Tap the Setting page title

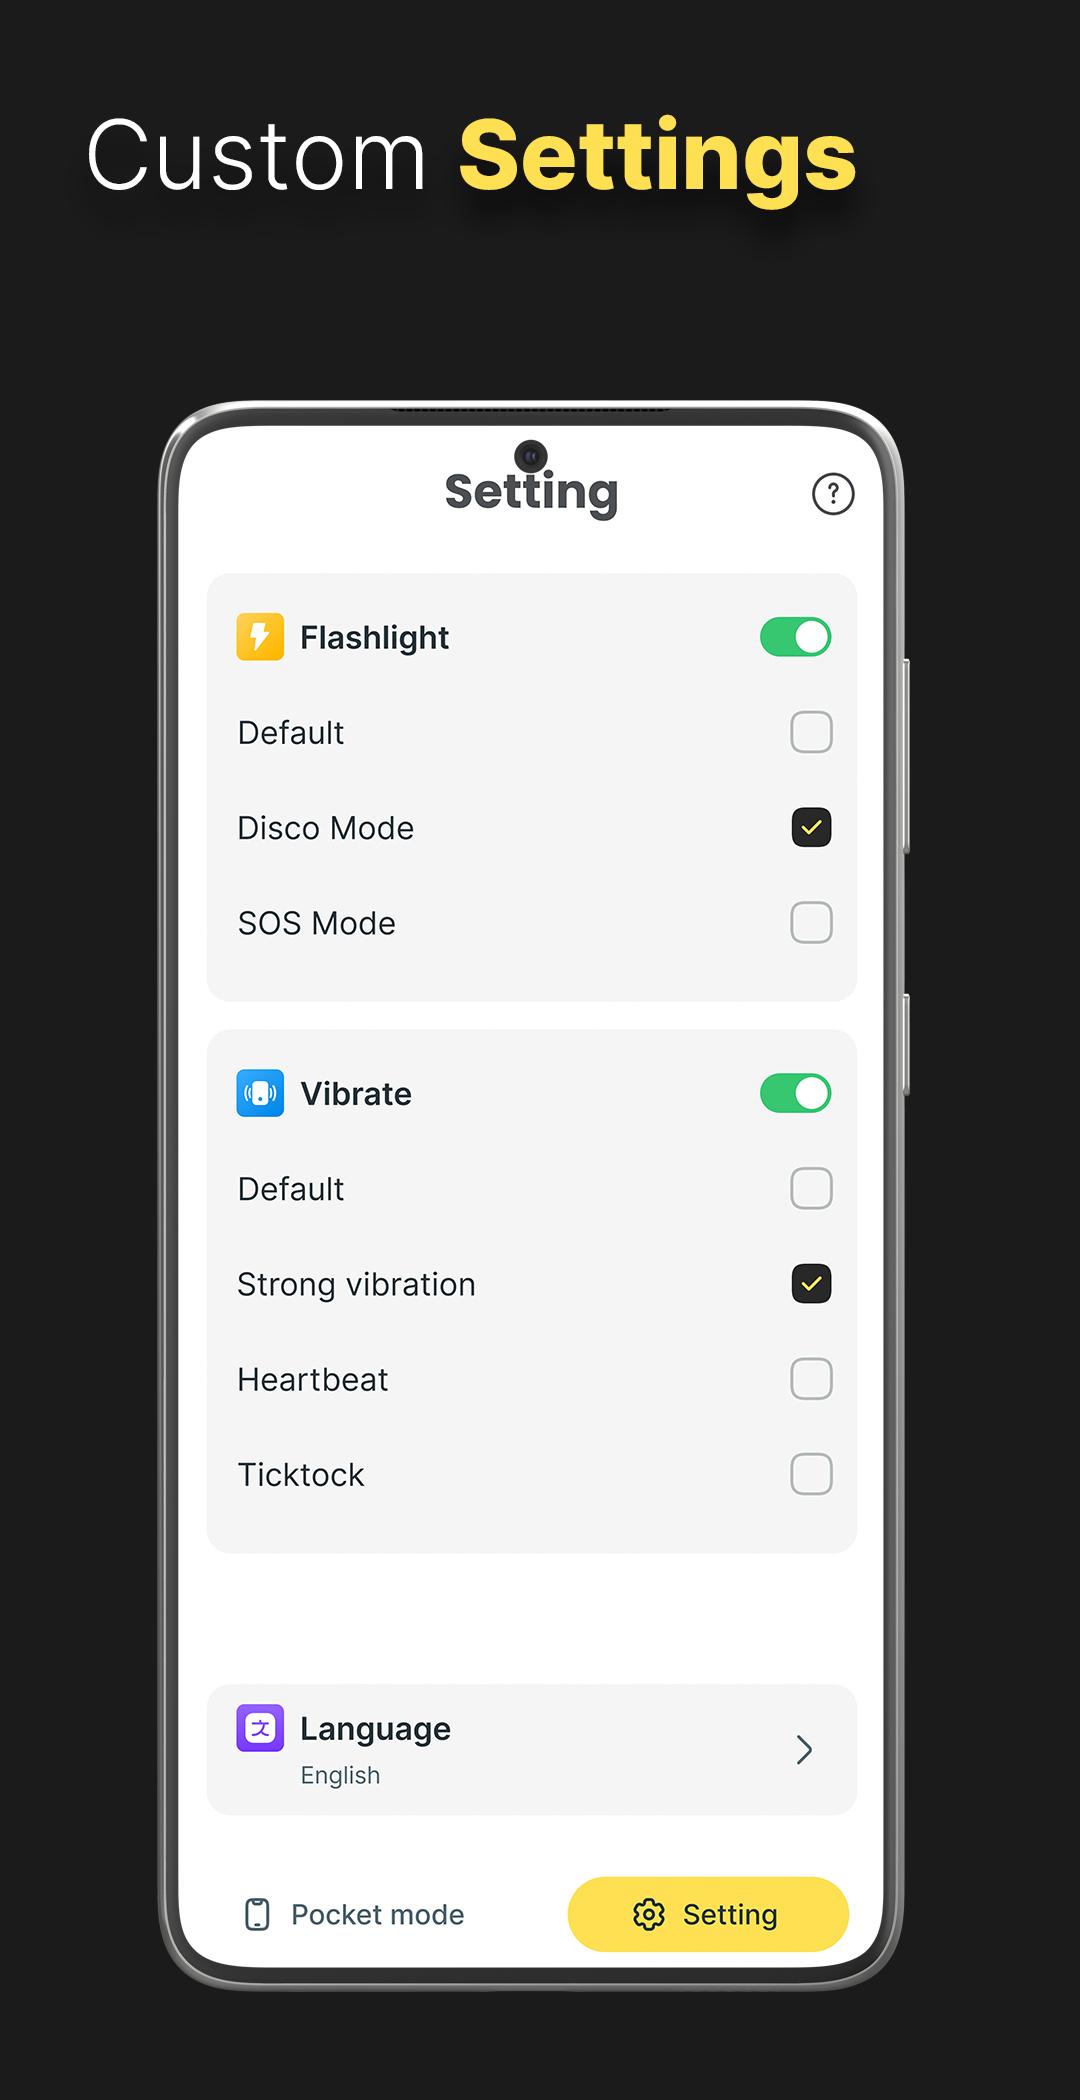[x=531, y=492]
